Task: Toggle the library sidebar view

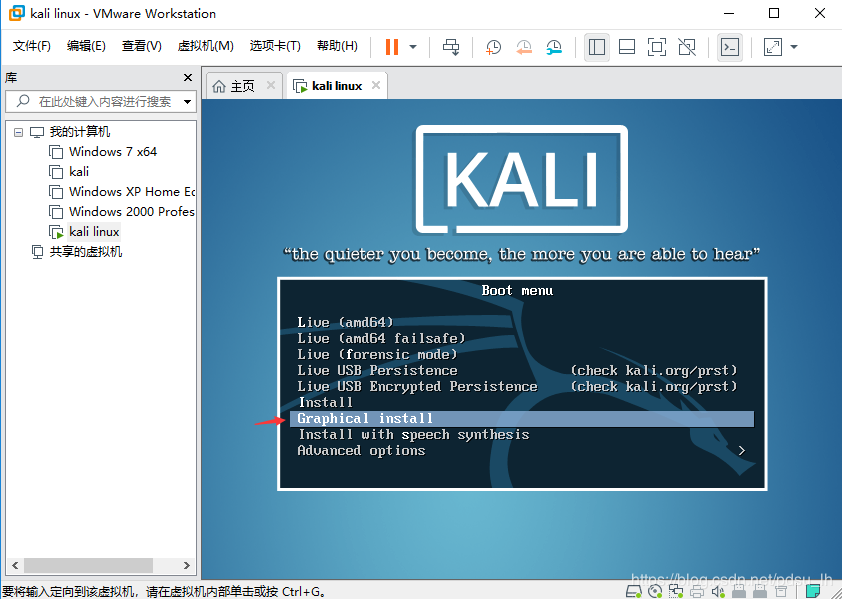Action: [597, 47]
